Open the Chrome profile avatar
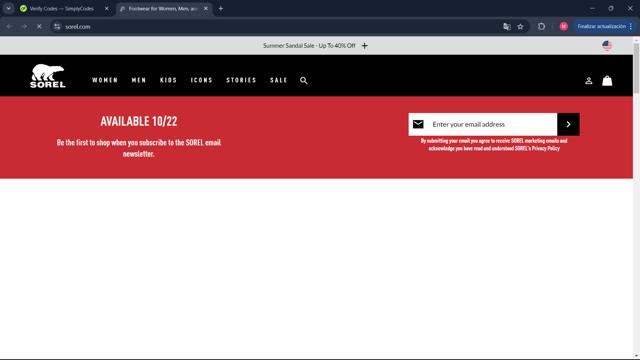The image size is (640, 360). tap(564, 26)
